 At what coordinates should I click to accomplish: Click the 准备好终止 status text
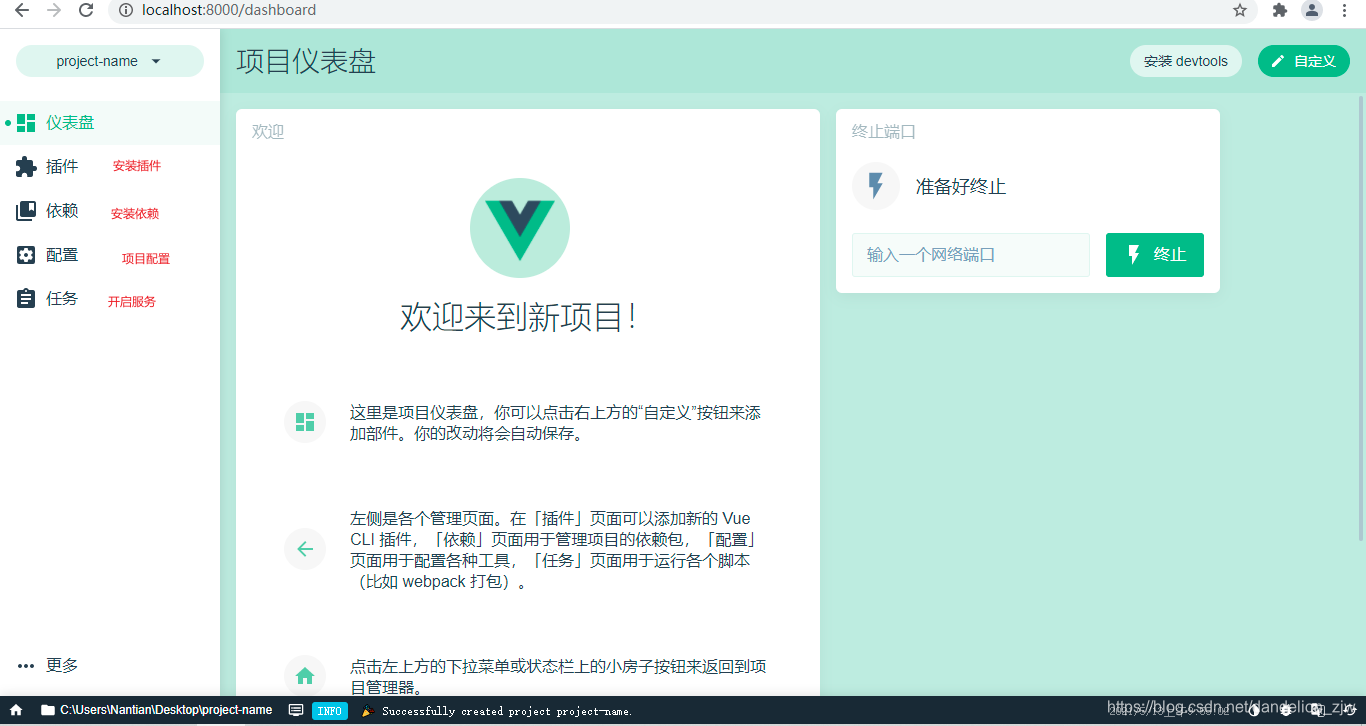pyautogui.click(x=961, y=186)
